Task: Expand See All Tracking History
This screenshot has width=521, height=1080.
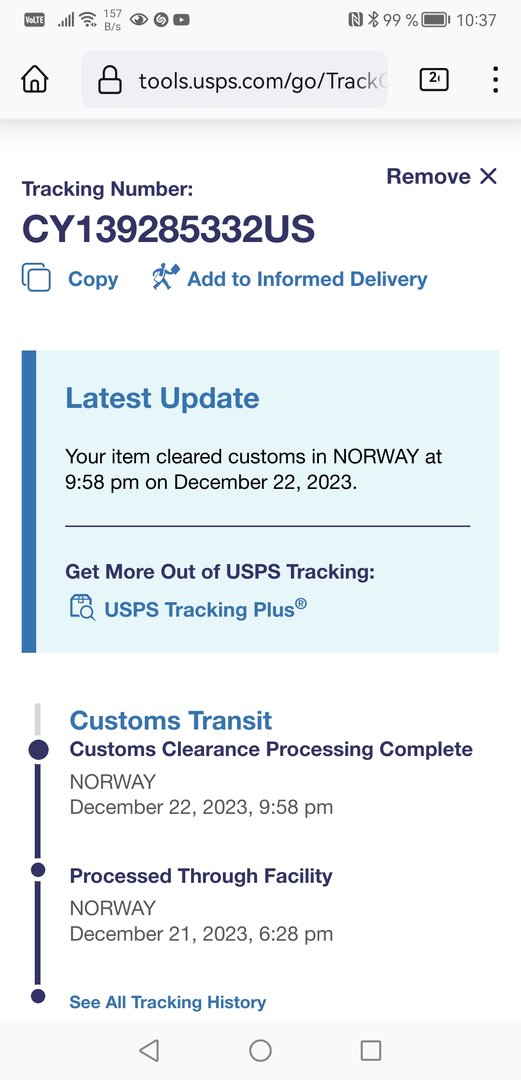Action: pos(167,1001)
